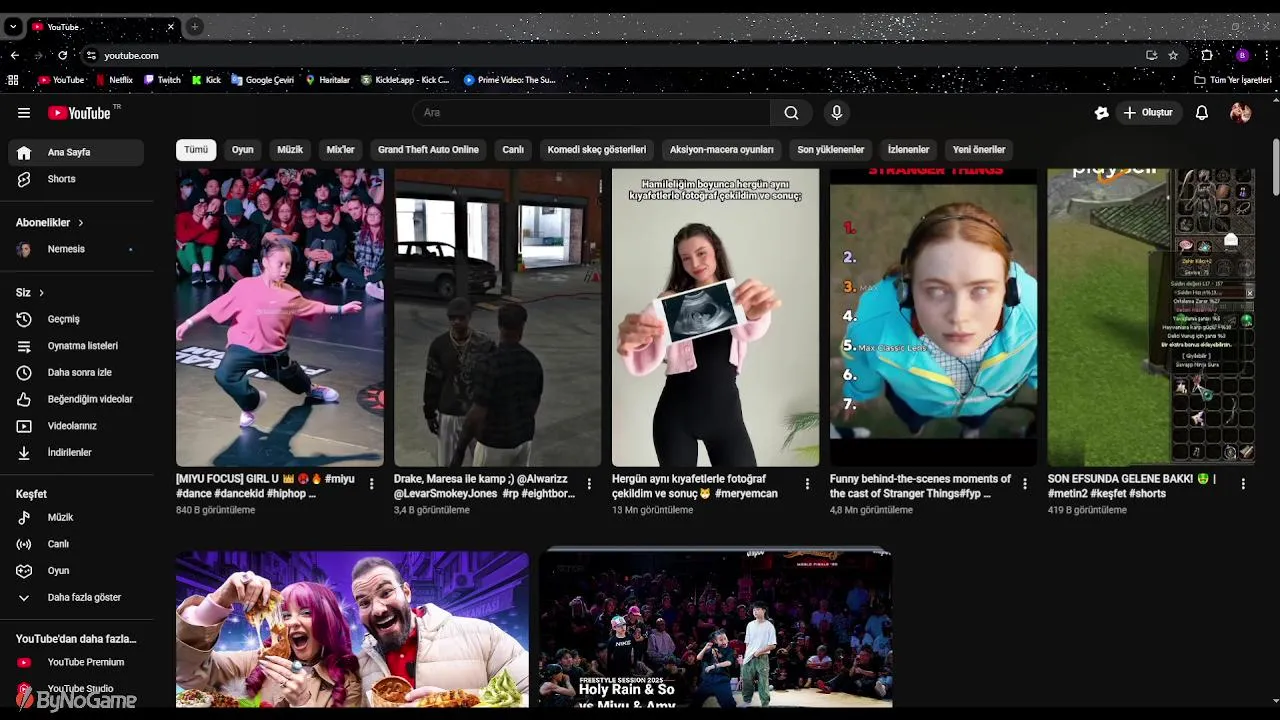
Task: Open the browser extensions puzzle icon
Action: click(1207, 56)
